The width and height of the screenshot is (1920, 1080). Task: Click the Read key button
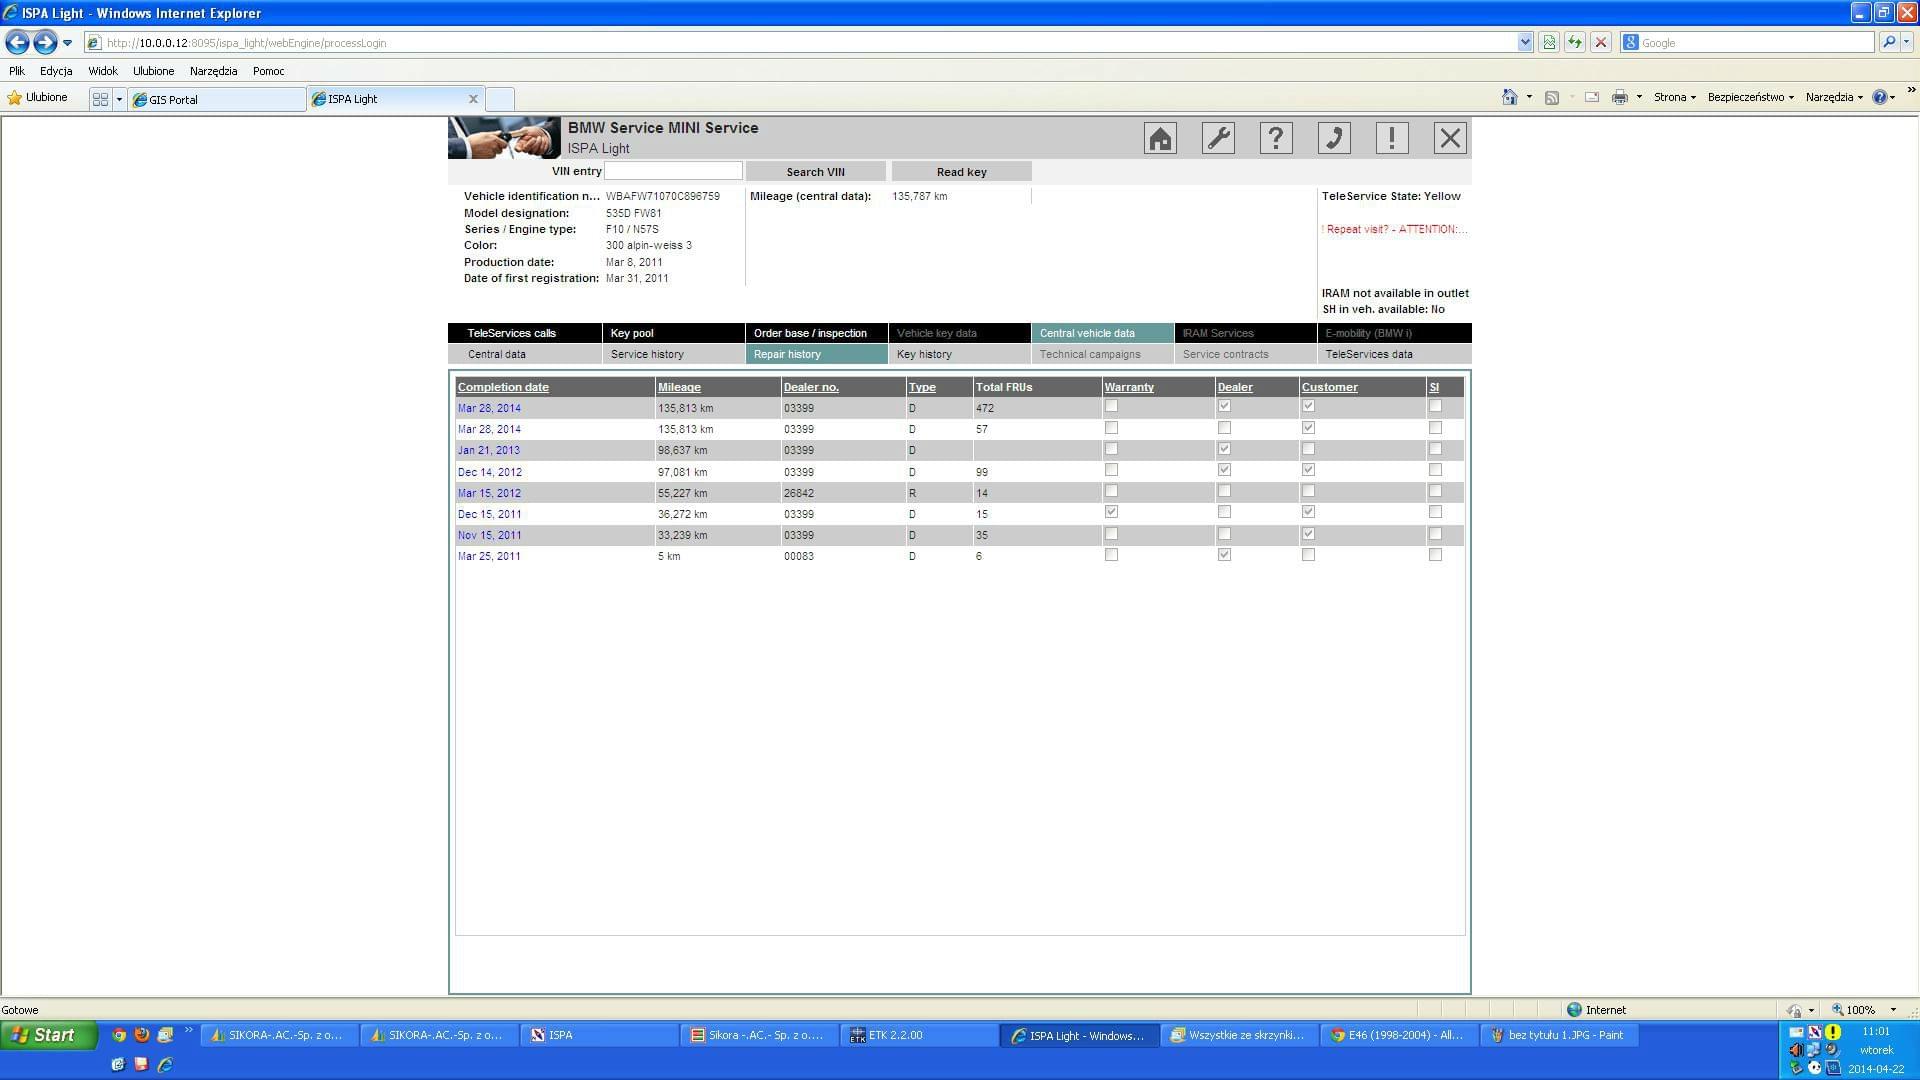[x=961, y=172]
